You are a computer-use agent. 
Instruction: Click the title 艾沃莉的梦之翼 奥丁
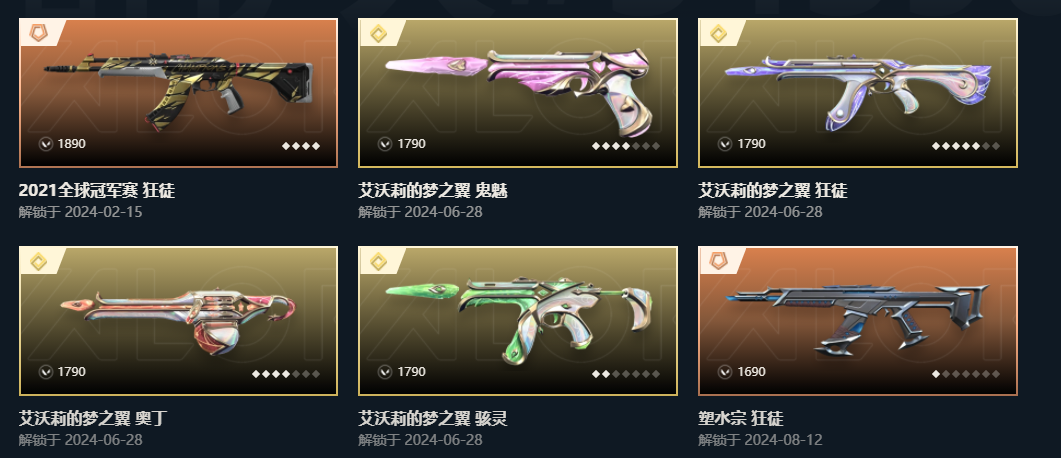click(x=93, y=419)
